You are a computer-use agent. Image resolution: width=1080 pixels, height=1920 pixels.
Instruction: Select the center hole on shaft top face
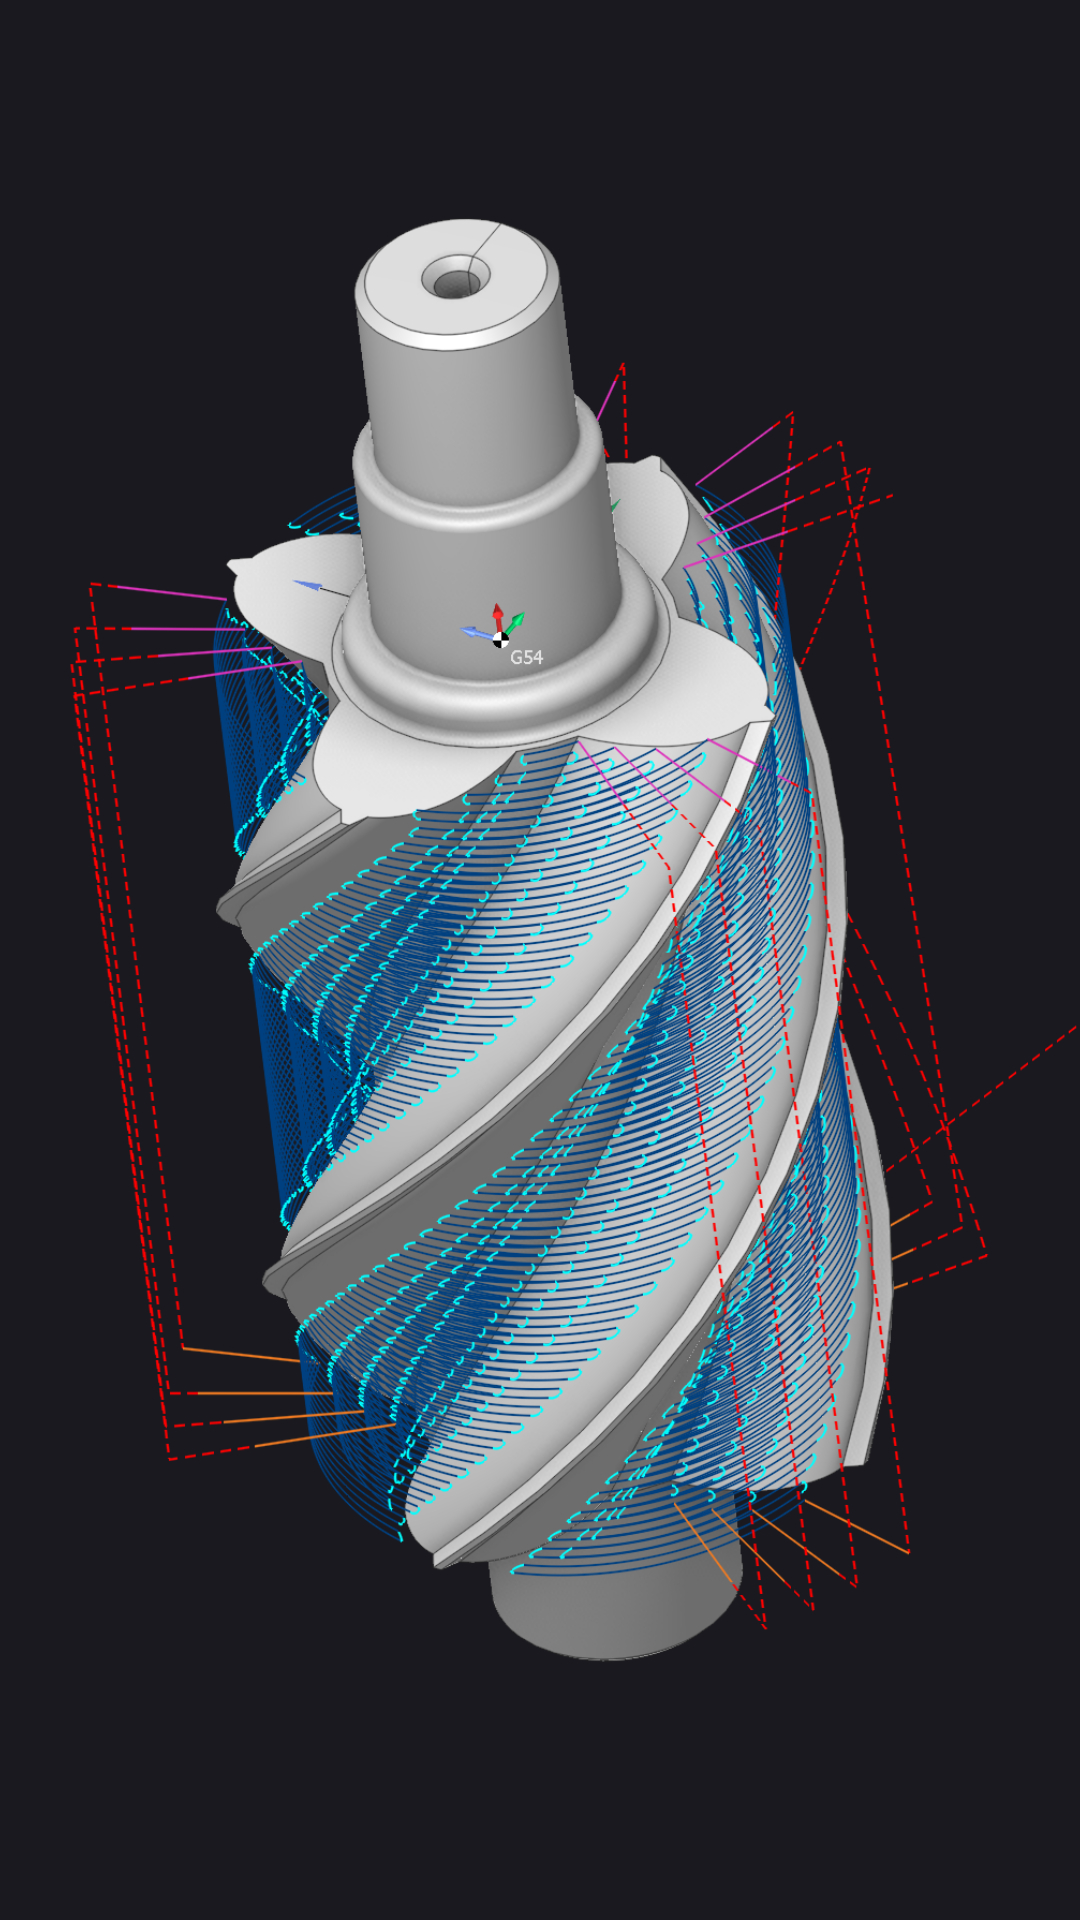(455, 281)
